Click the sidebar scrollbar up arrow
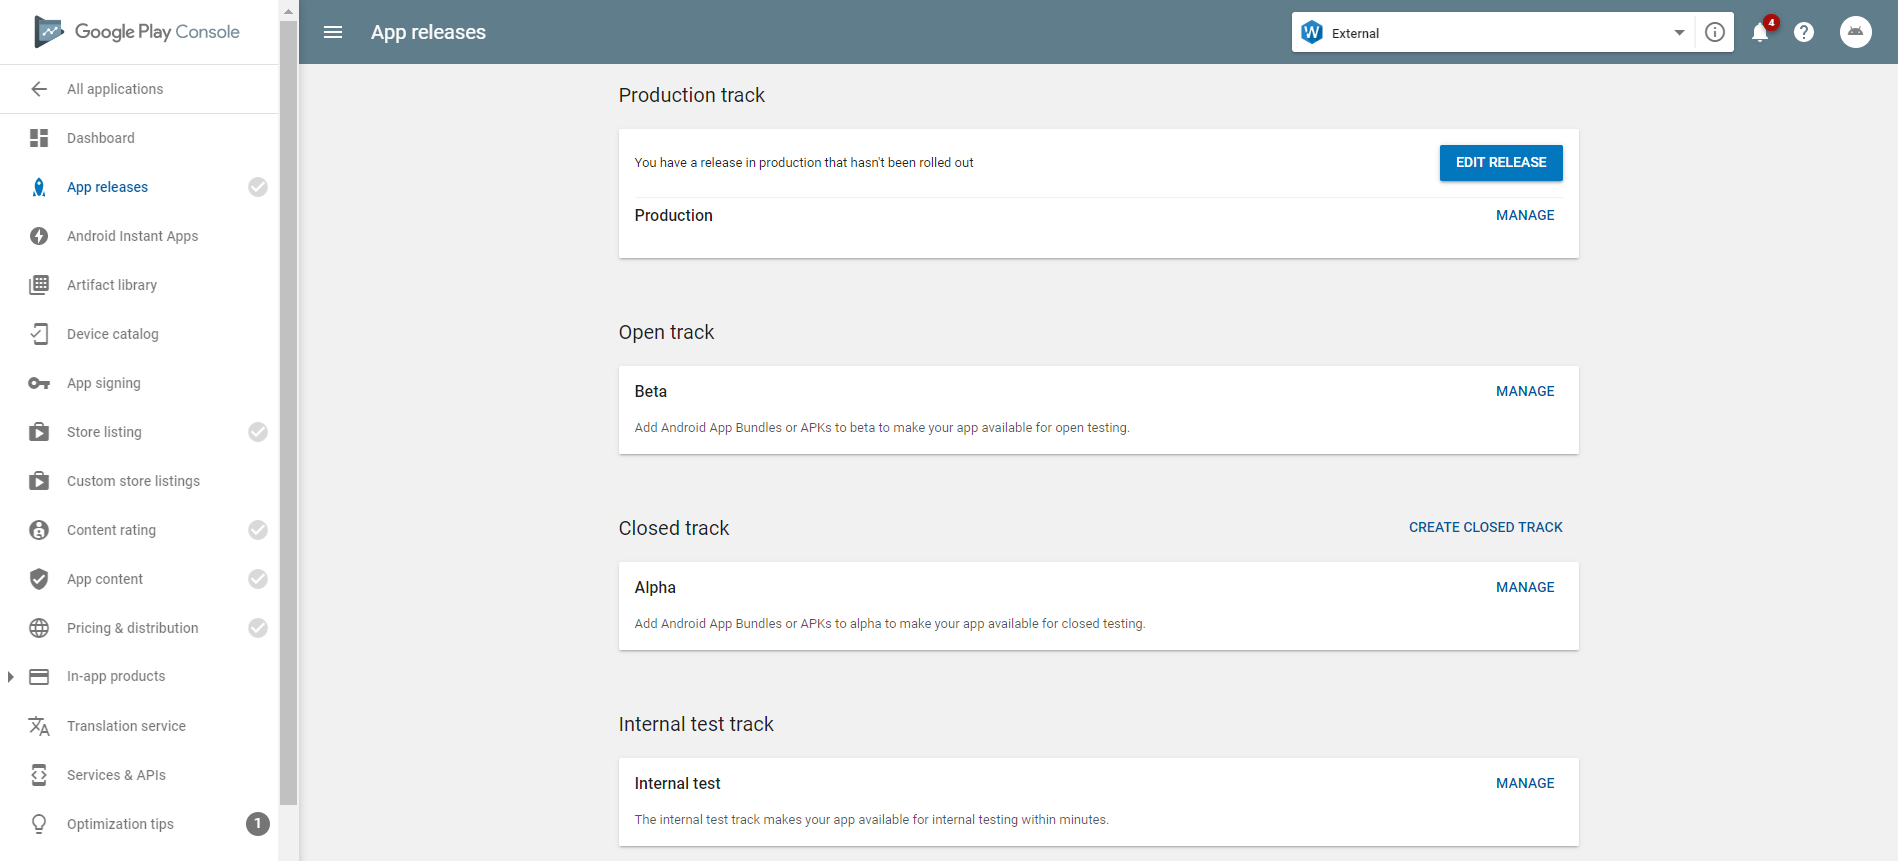Viewport: 1898px width, 861px height. point(289,11)
